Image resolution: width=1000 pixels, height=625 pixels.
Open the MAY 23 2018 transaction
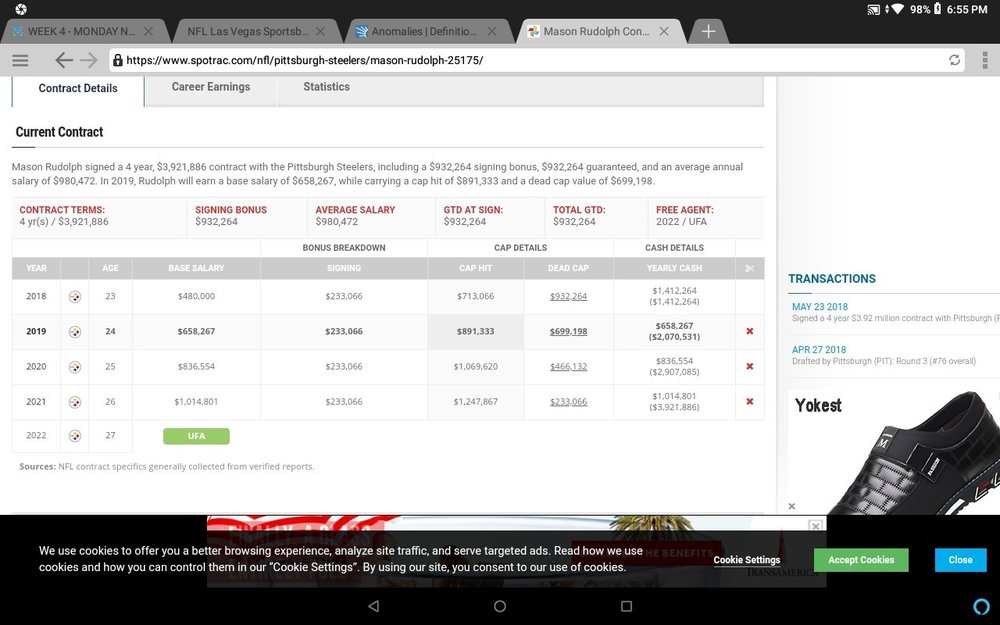point(820,307)
